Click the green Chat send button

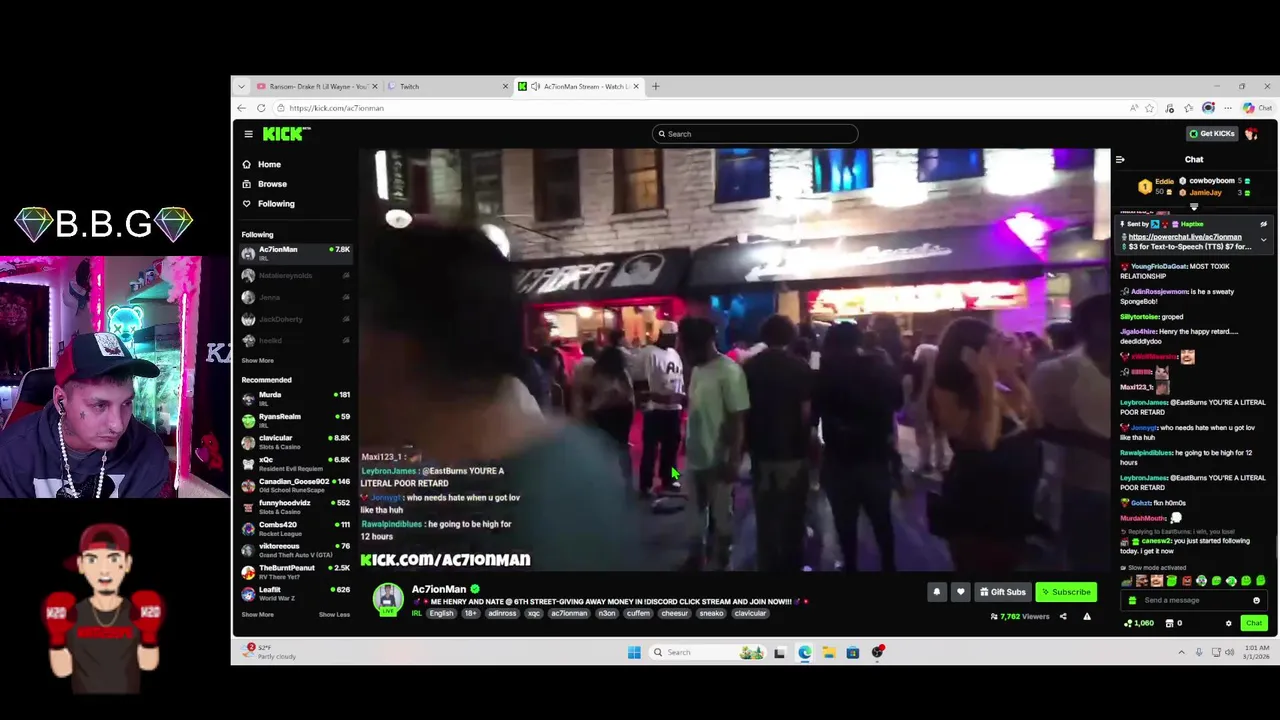pyautogui.click(x=1254, y=623)
